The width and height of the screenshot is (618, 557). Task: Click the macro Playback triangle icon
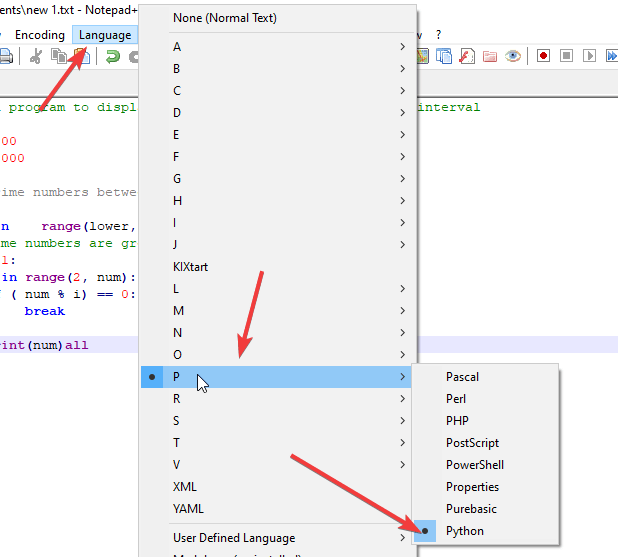coord(589,56)
